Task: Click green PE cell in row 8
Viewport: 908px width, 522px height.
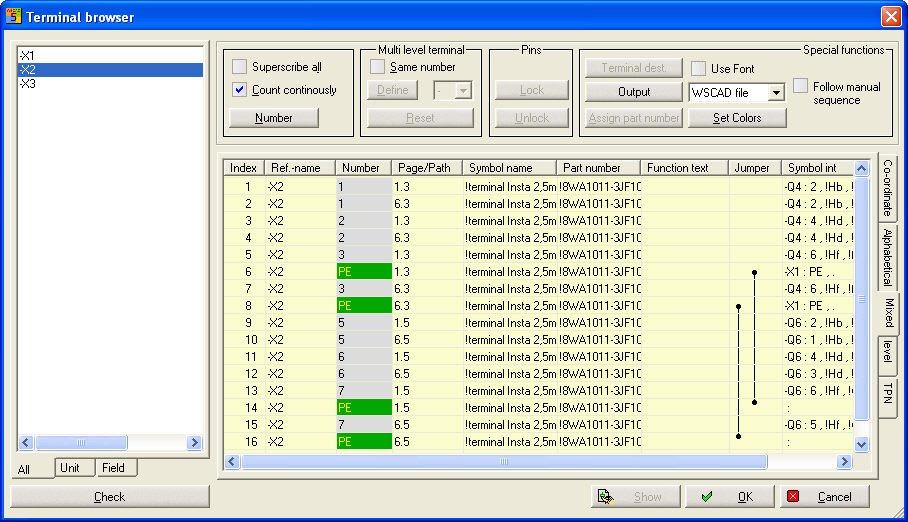Action: [364, 305]
